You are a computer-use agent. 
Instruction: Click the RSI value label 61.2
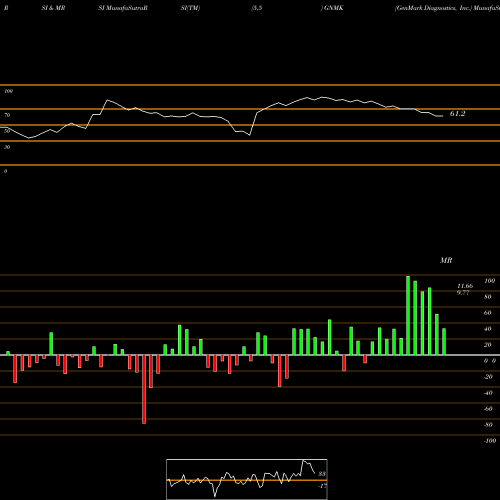[457, 114]
